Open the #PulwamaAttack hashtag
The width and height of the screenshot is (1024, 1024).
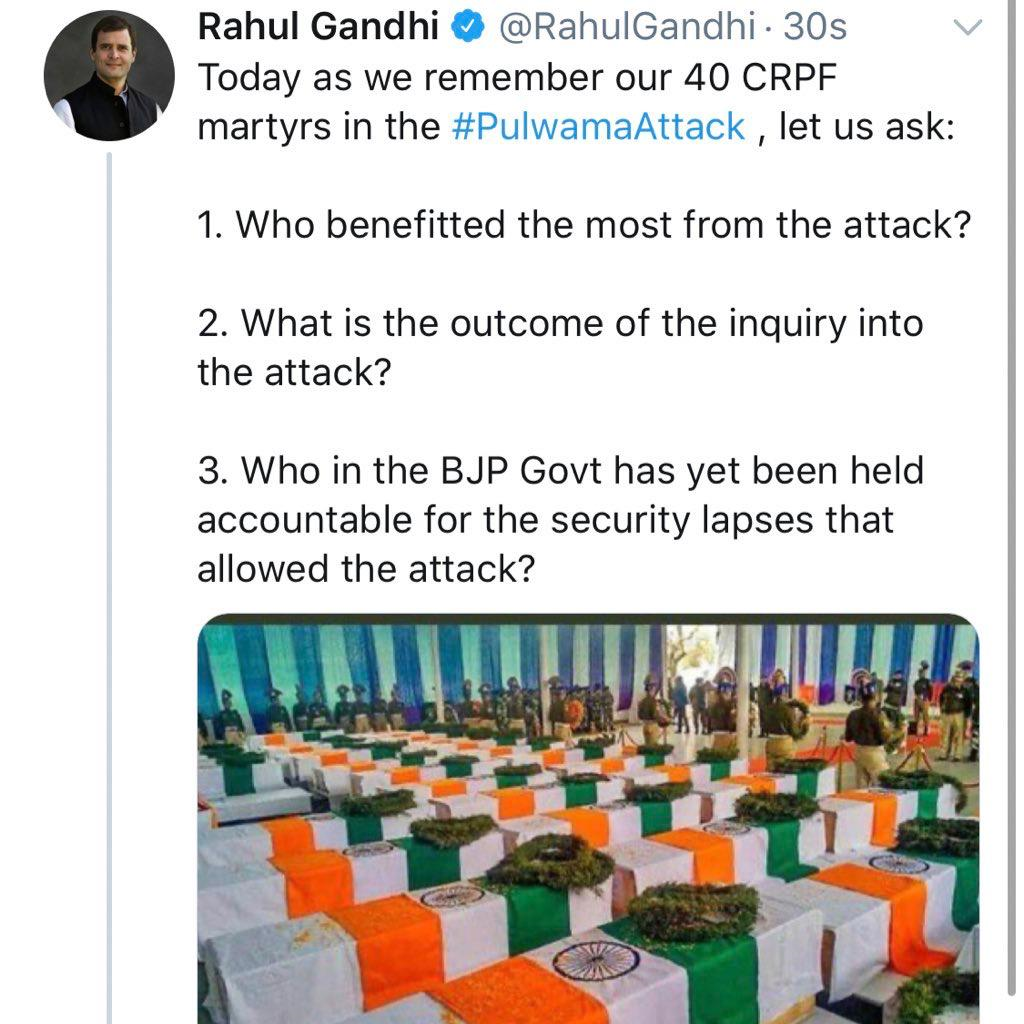[599, 127]
